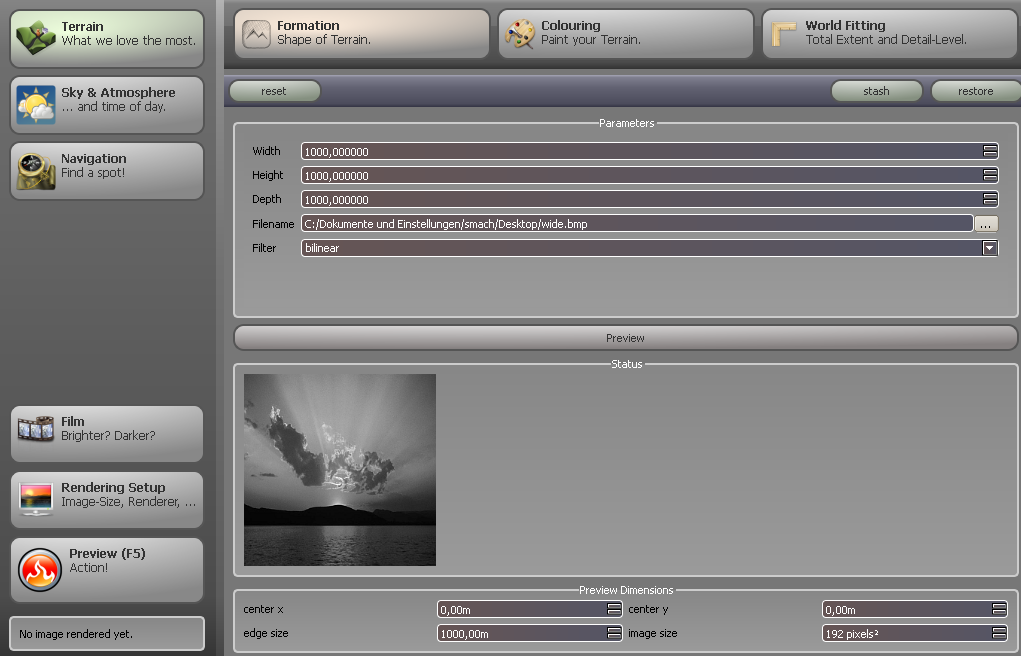
Task: Click the reset button
Action: [x=274, y=91]
